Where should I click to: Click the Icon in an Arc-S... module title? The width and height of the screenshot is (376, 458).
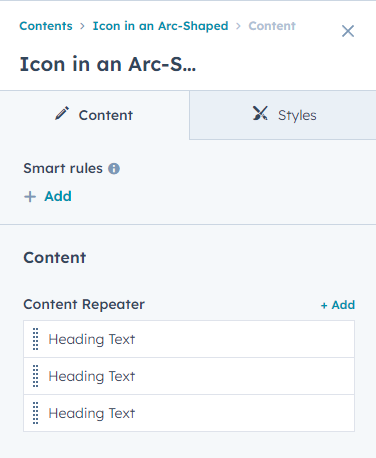pyautogui.click(x=108, y=64)
